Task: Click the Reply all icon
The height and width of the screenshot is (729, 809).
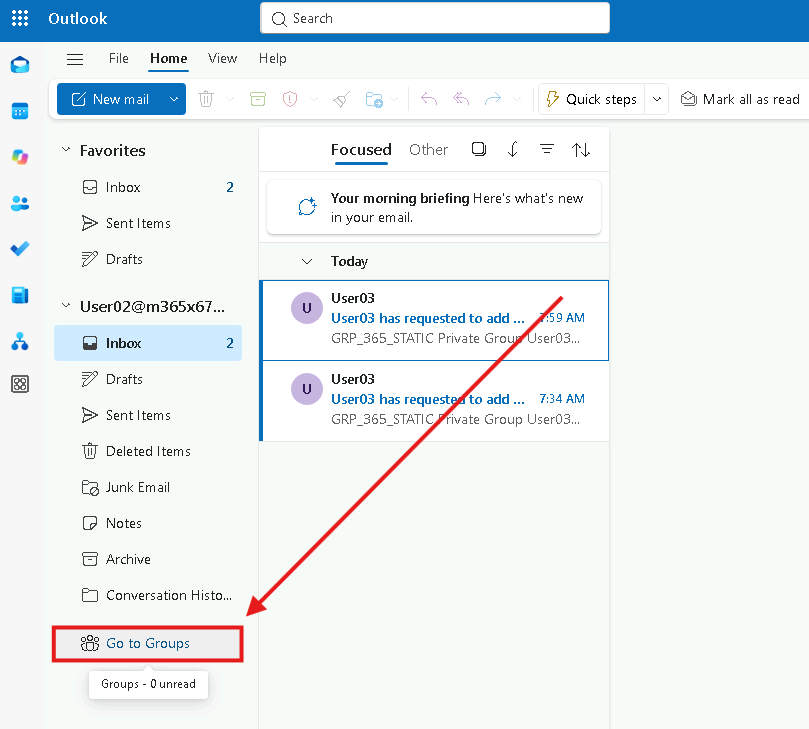Action: coord(461,99)
